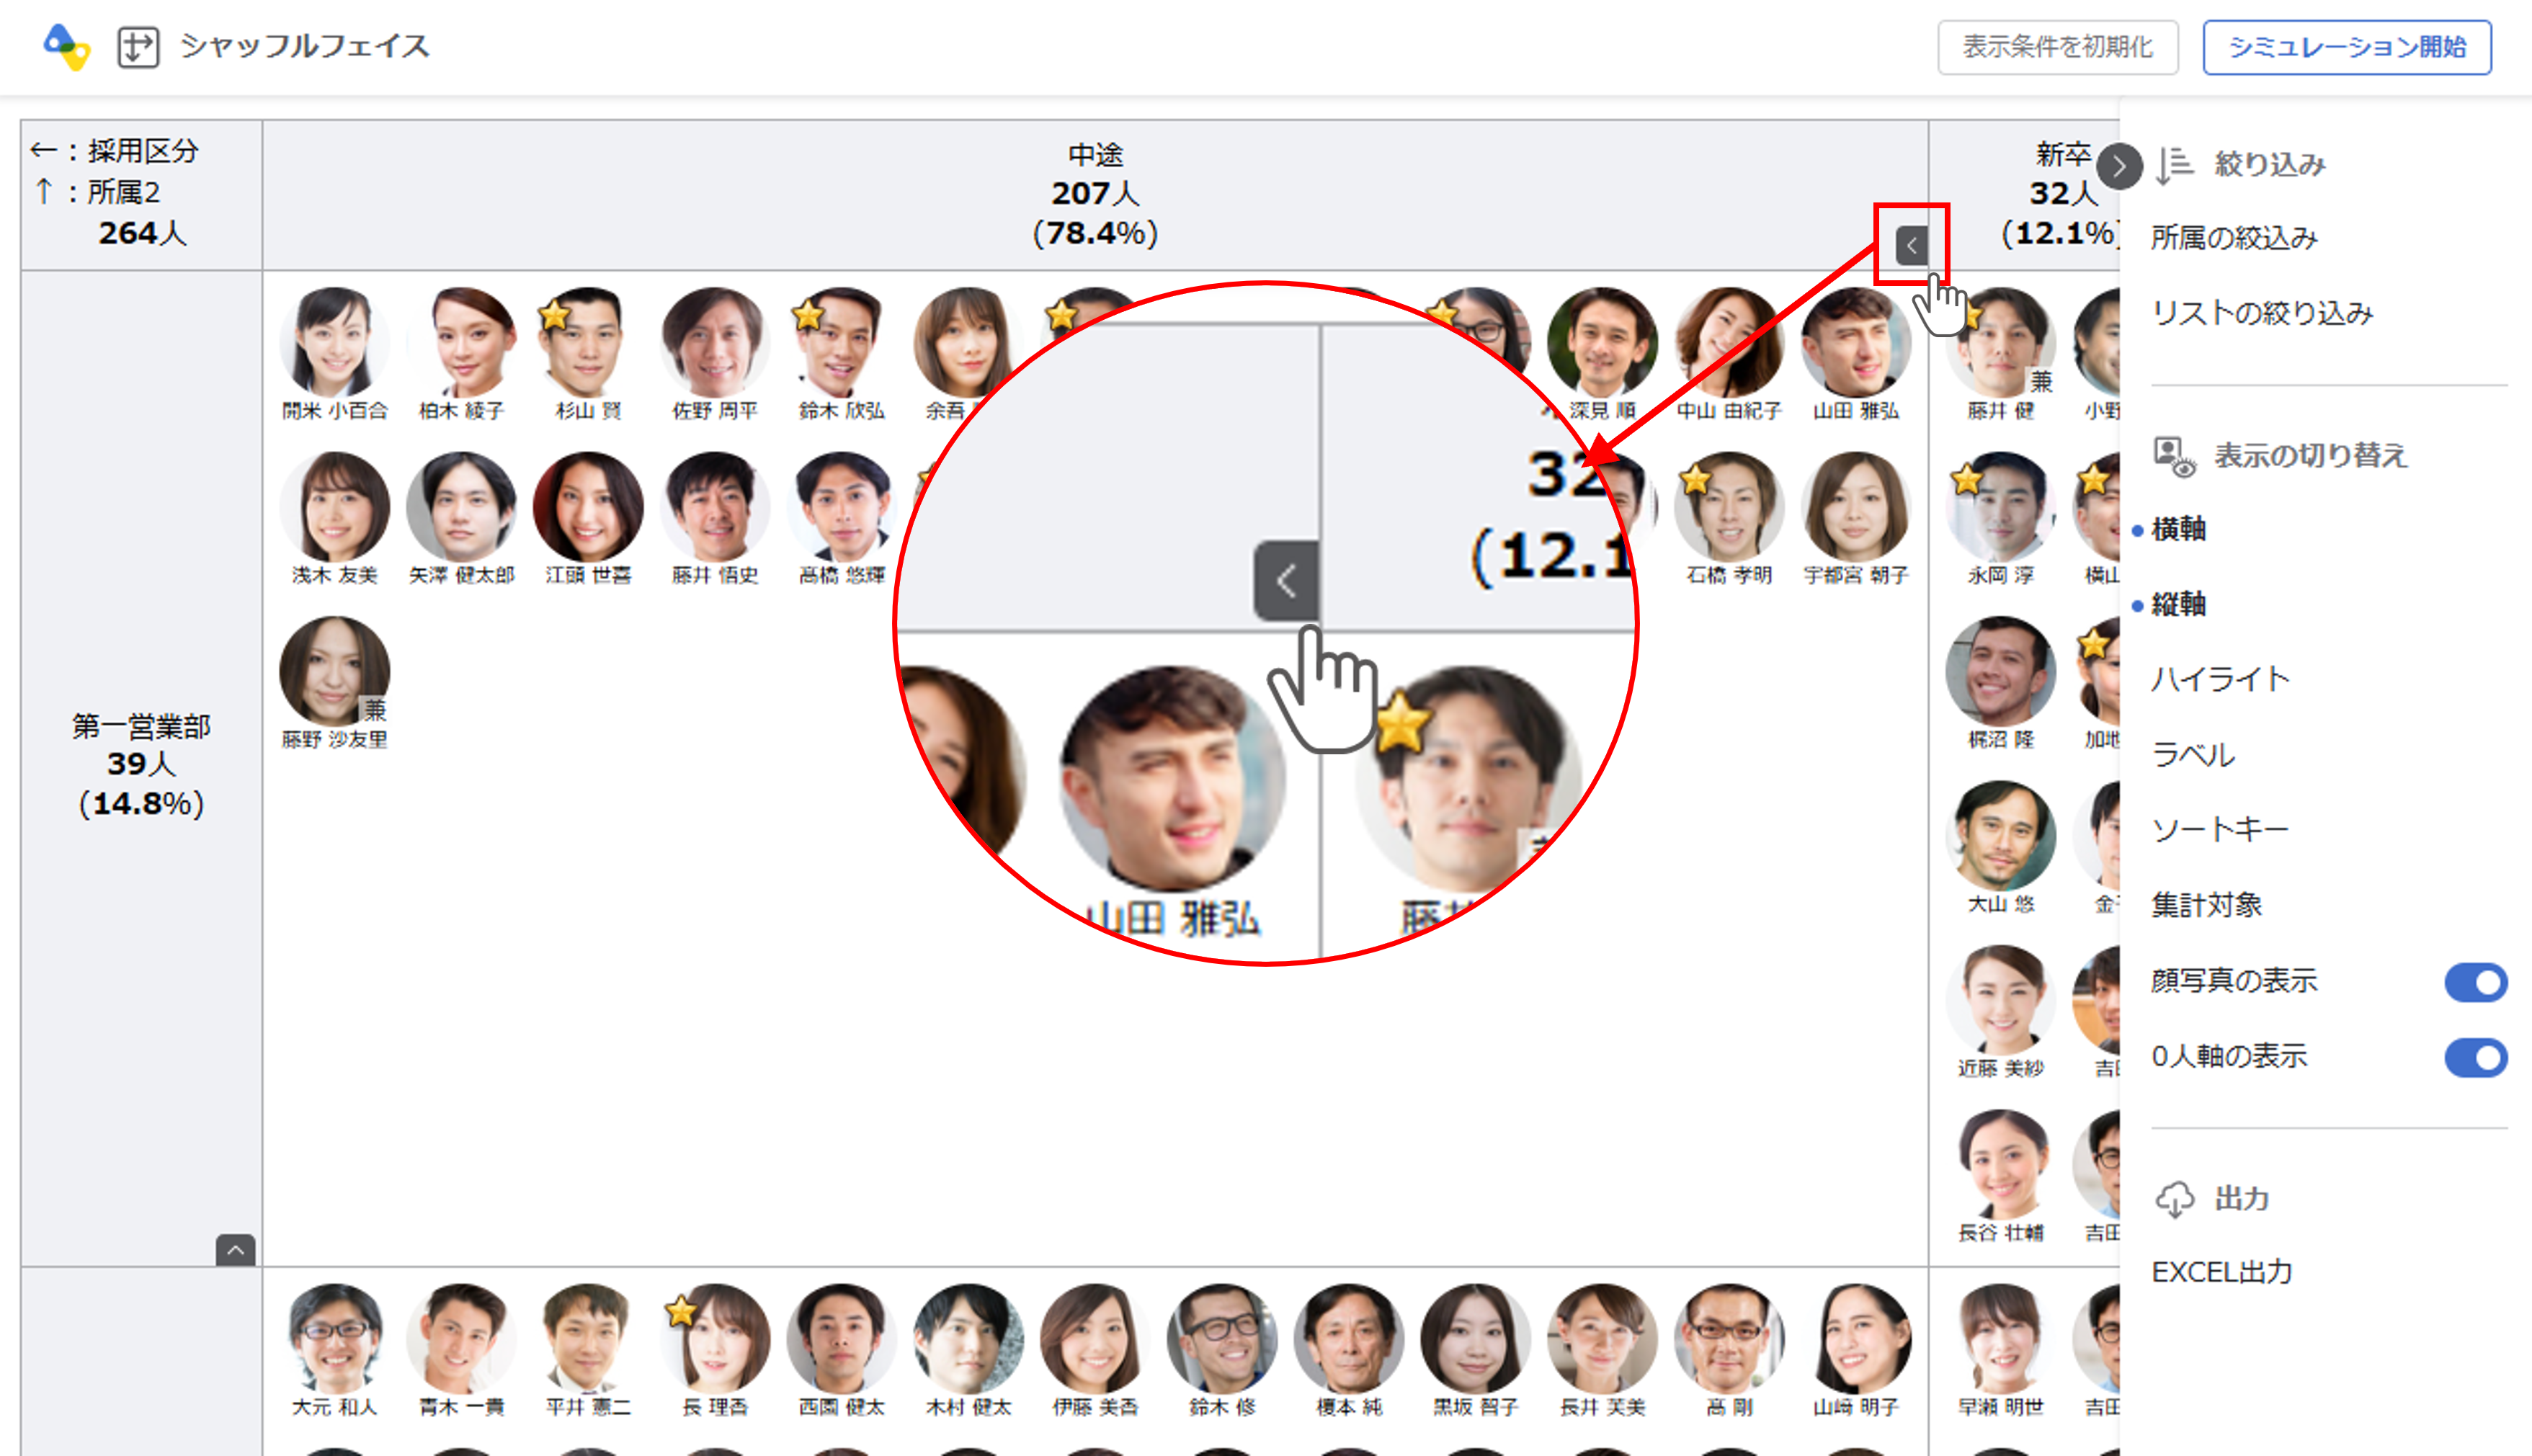Click the 表示条件を初期化 button
The width and height of the screenshot is (2532, 1456).
tap(2057, 47)
